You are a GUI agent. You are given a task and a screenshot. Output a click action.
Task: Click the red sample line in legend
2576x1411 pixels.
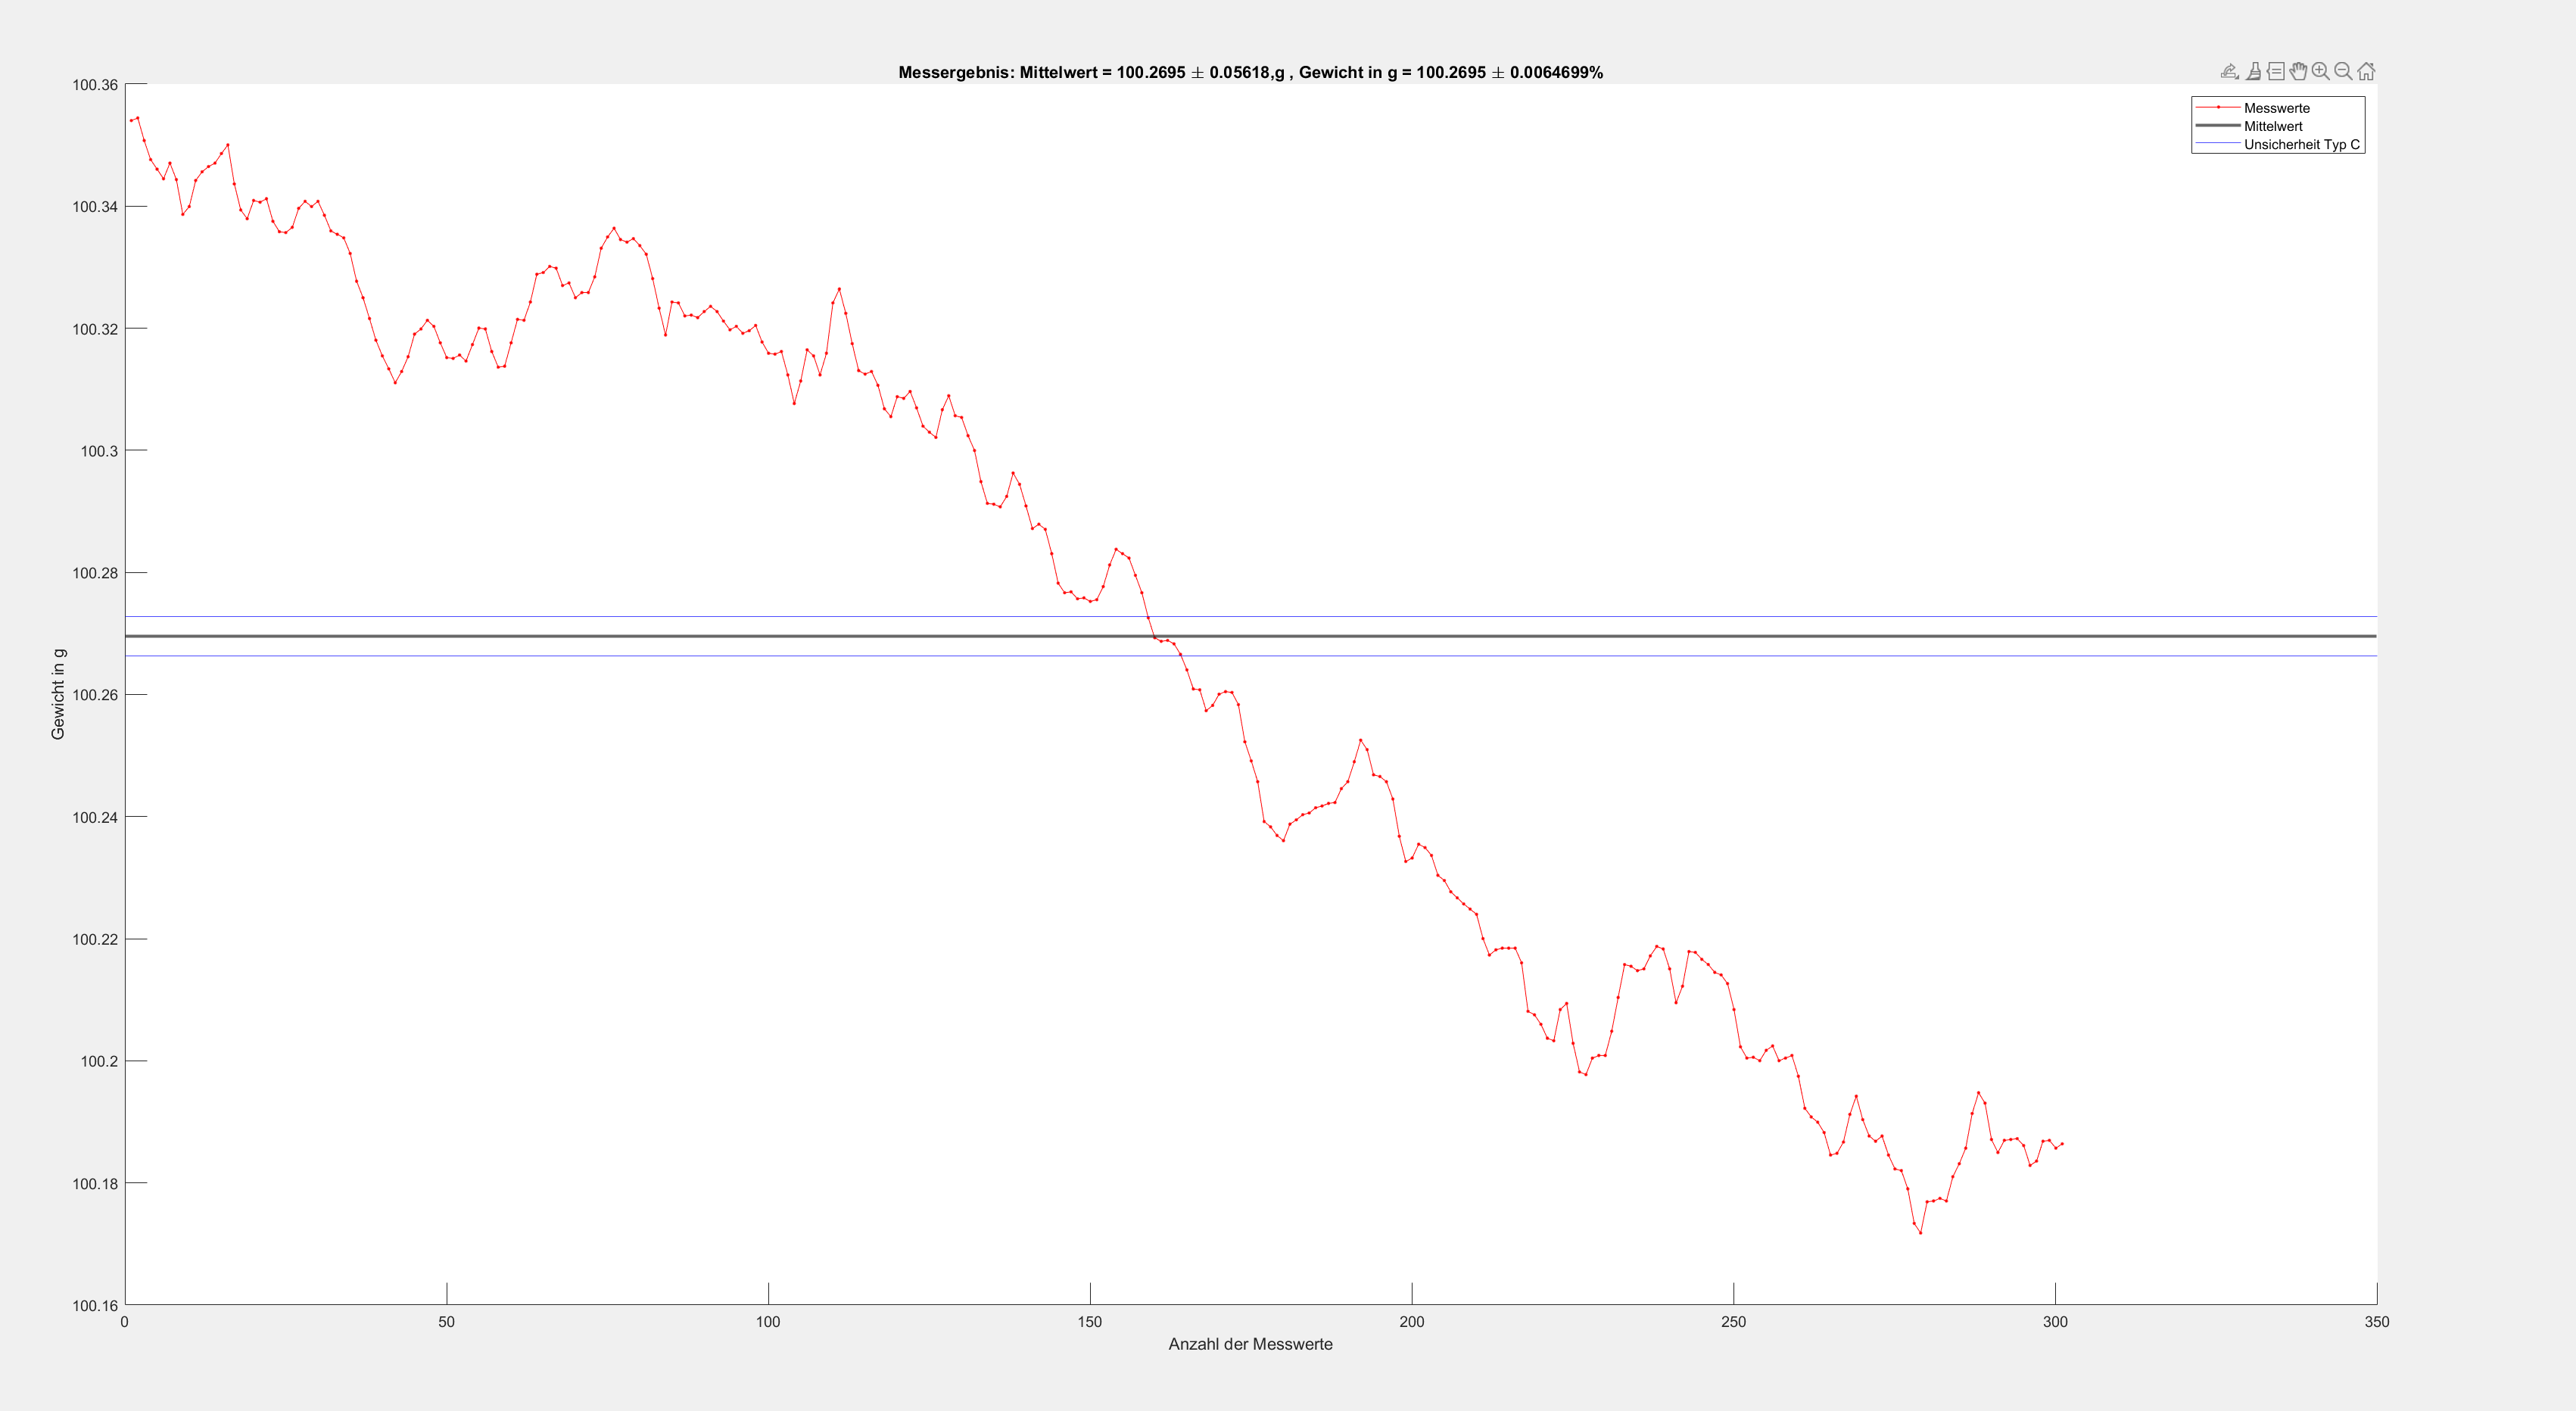point(2217,107)
